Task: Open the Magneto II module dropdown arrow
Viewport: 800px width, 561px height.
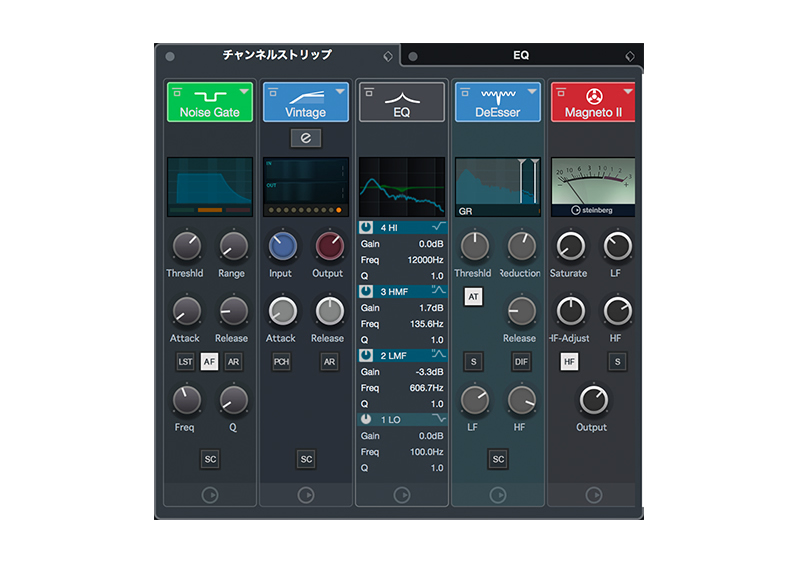Action: tap(628, 91)
